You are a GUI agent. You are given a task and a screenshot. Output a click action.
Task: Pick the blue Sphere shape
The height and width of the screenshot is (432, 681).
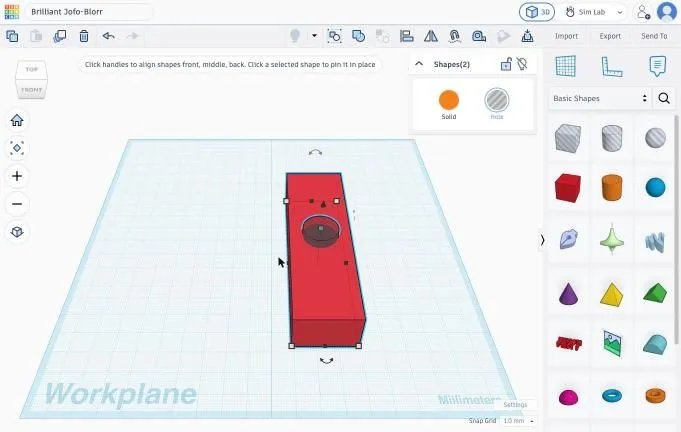[655, 188]
